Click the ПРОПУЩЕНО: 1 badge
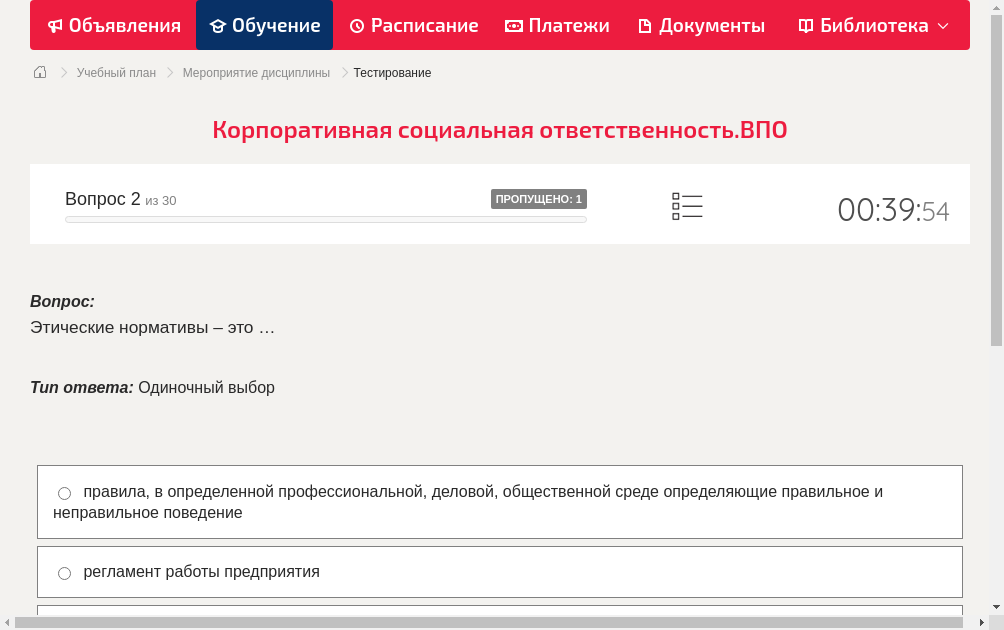This screenshot has width=1004, height=630. [x=539, y=198]
